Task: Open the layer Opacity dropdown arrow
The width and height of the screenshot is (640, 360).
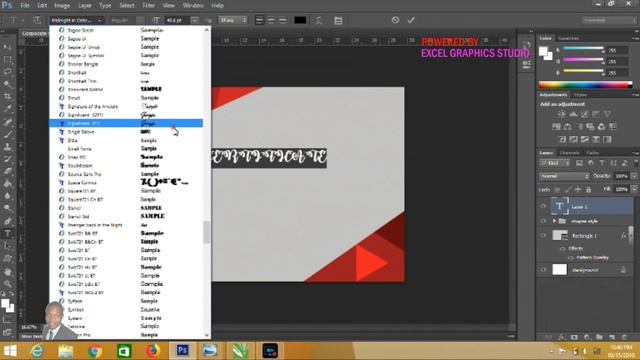Action: pos(634,176)
